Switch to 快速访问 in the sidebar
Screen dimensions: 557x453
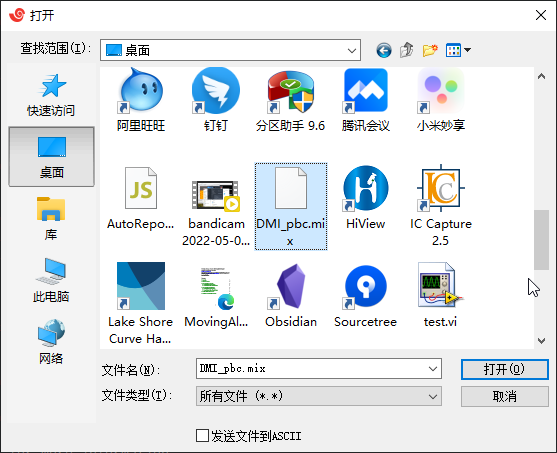pyautogui.click(x=51, y=95)
